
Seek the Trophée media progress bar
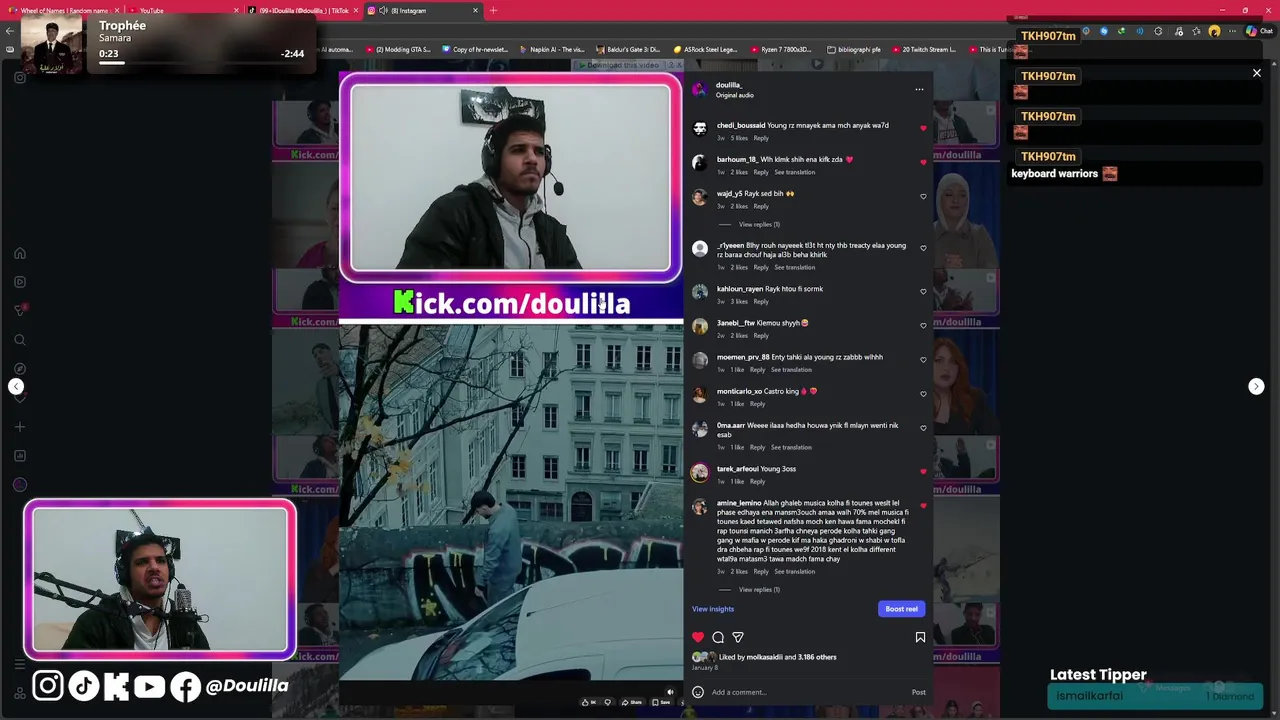pos(200,63)
